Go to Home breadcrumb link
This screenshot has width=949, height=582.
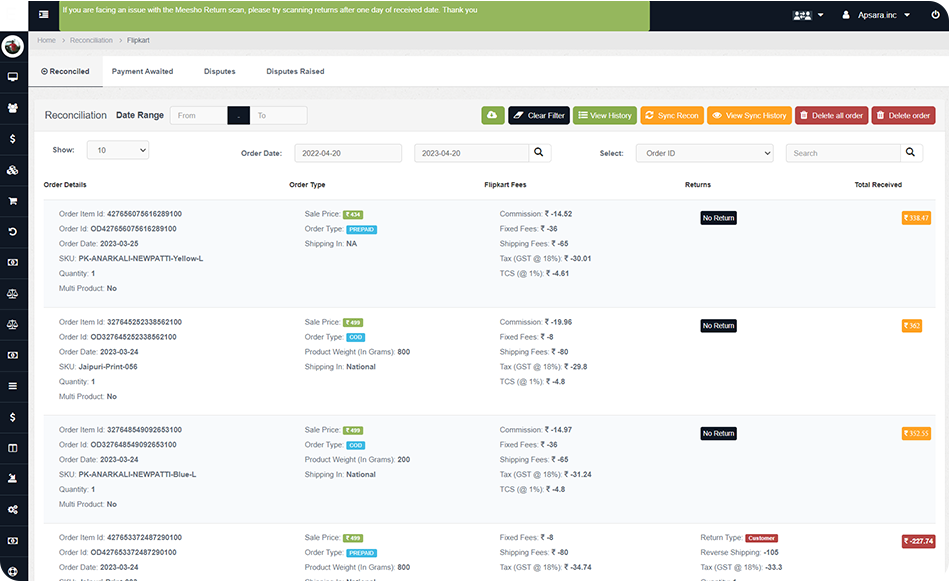click(x=46, y=40)
